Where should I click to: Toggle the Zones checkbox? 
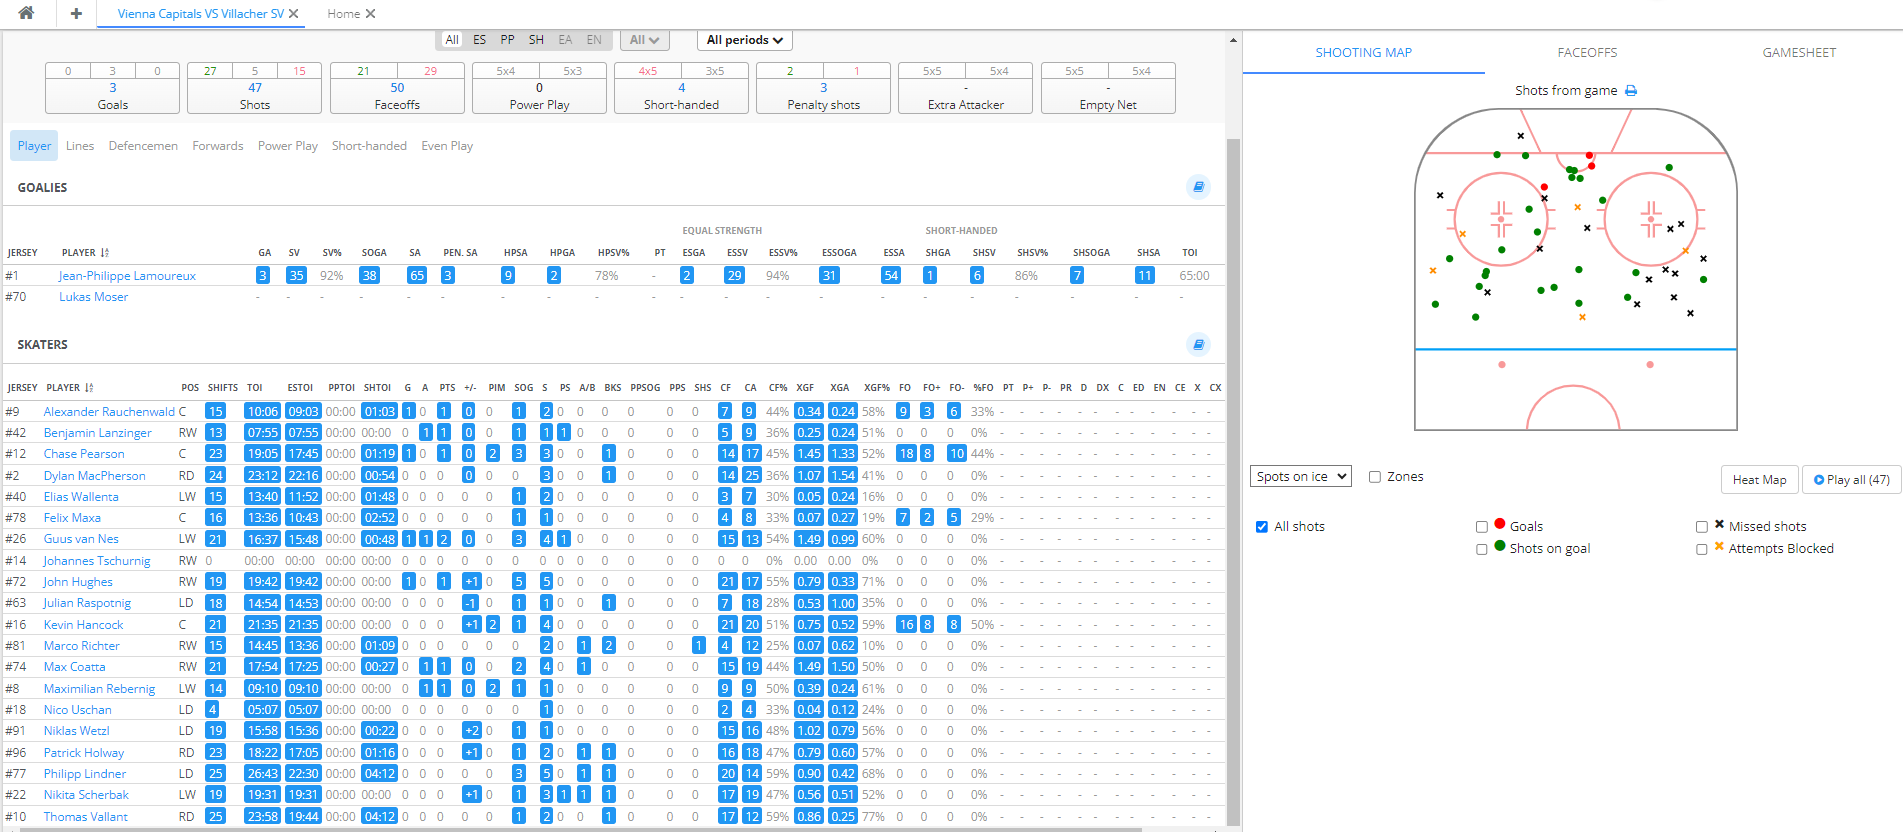coord(1375,477)
